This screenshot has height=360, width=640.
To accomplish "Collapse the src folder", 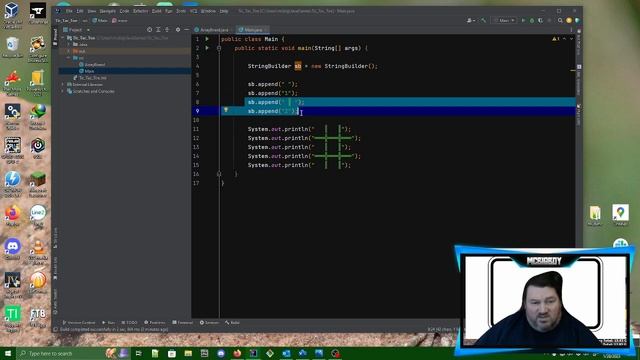I will pos(69,58).
